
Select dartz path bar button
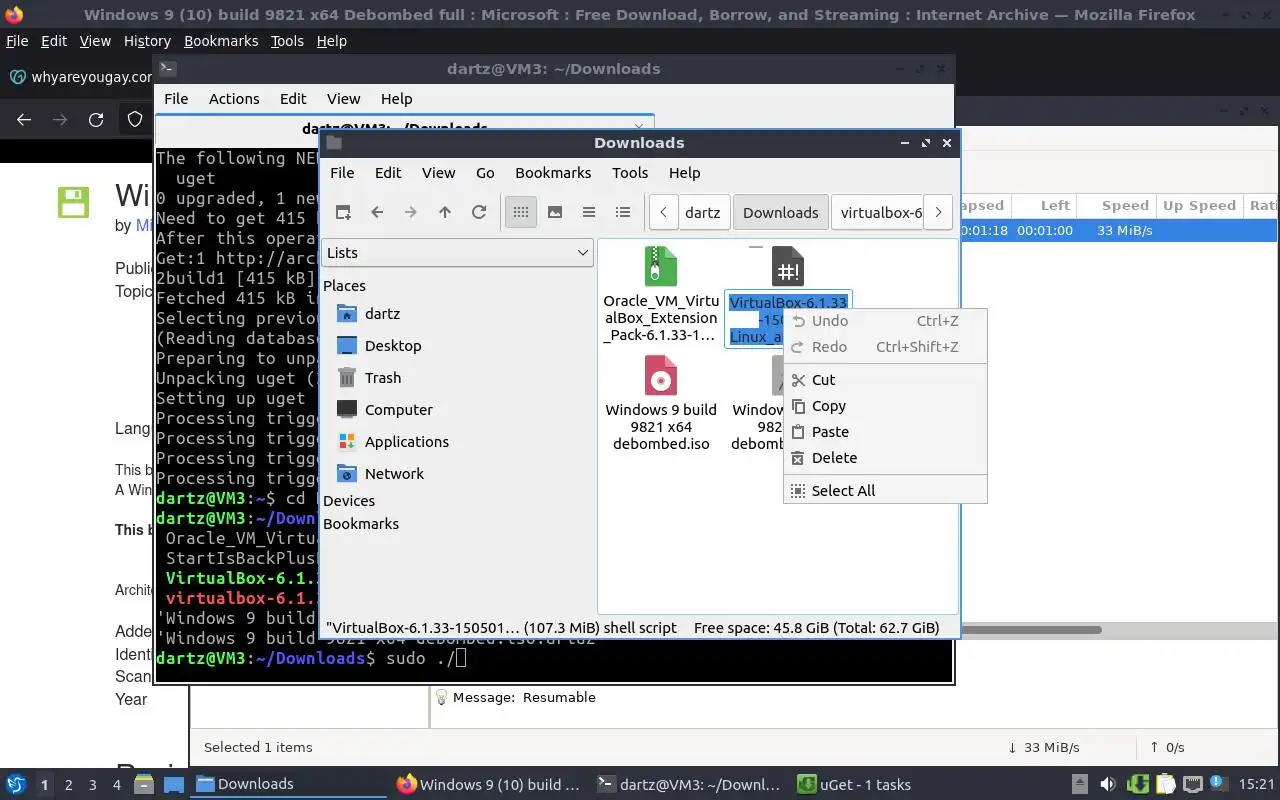(x=703, y=212)
